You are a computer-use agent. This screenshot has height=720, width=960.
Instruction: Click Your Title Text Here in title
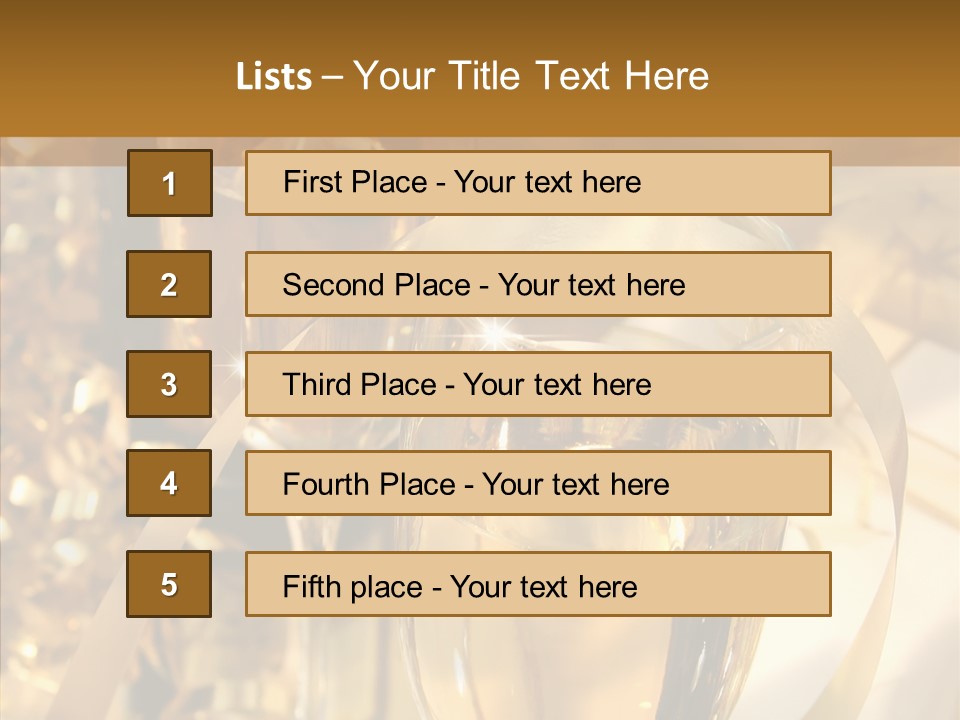pyautogui.click(x=531, y=77)
